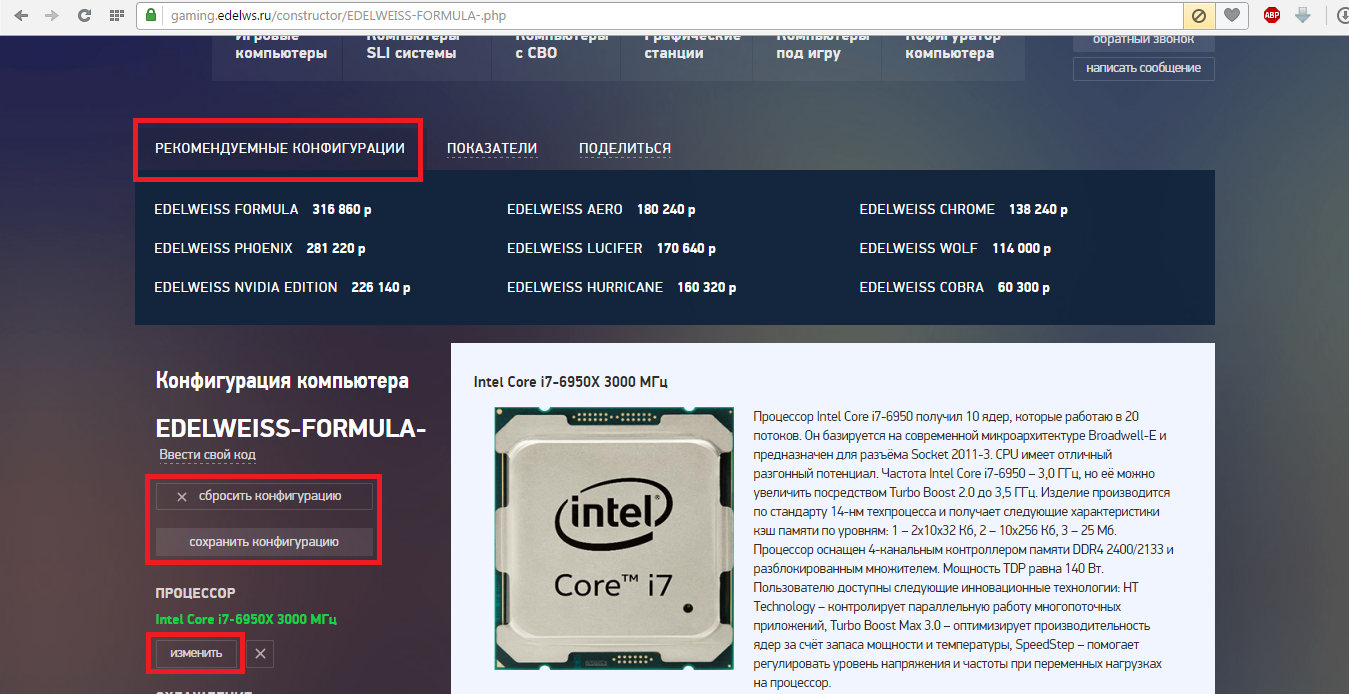Viewport: 1349px width, 694px height.
Task: Click the Intel Core i7 processor image
Action: click(614, 538)
